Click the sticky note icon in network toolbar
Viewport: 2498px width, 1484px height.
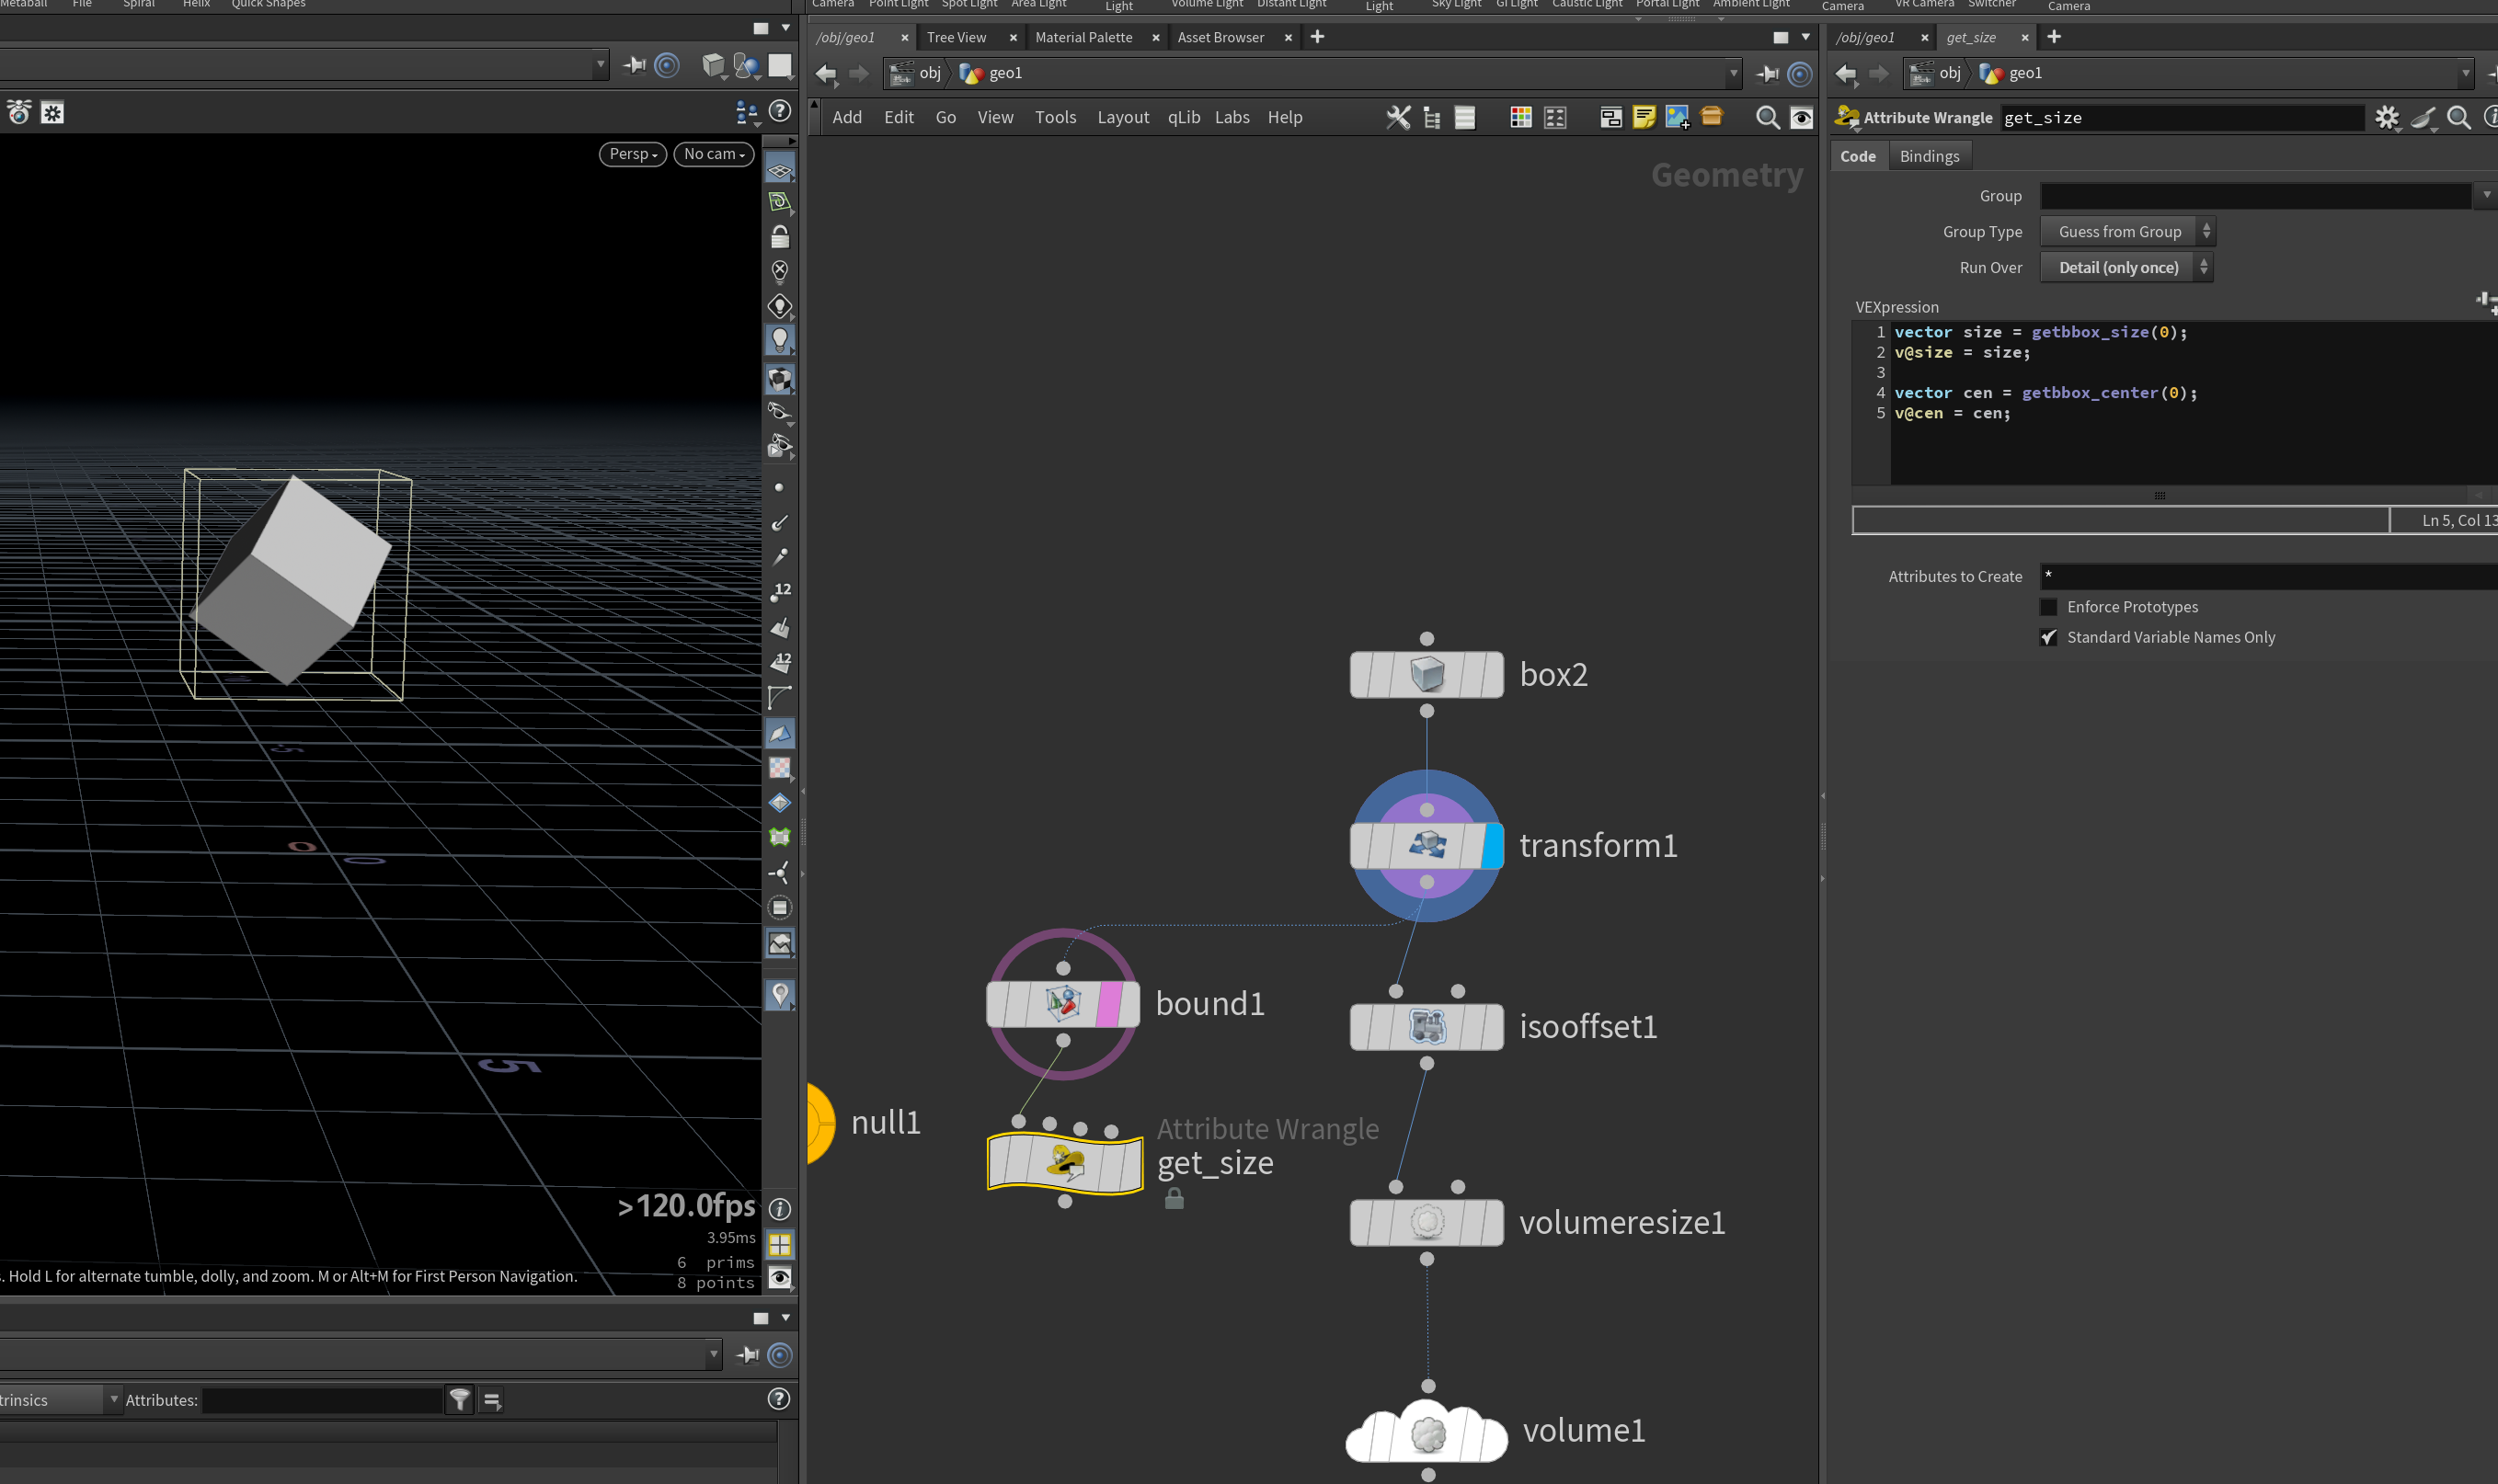click(x=1643, y=118)
